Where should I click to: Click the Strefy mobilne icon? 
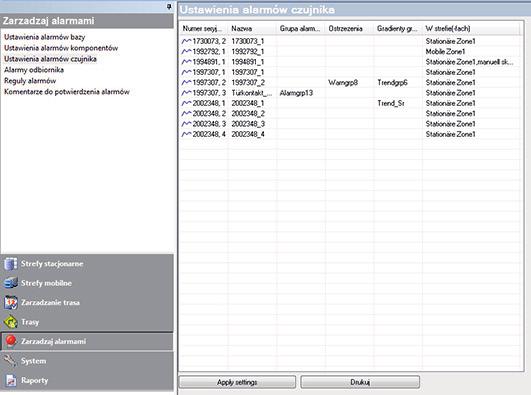pyautogui.click(x=10, y=283)
